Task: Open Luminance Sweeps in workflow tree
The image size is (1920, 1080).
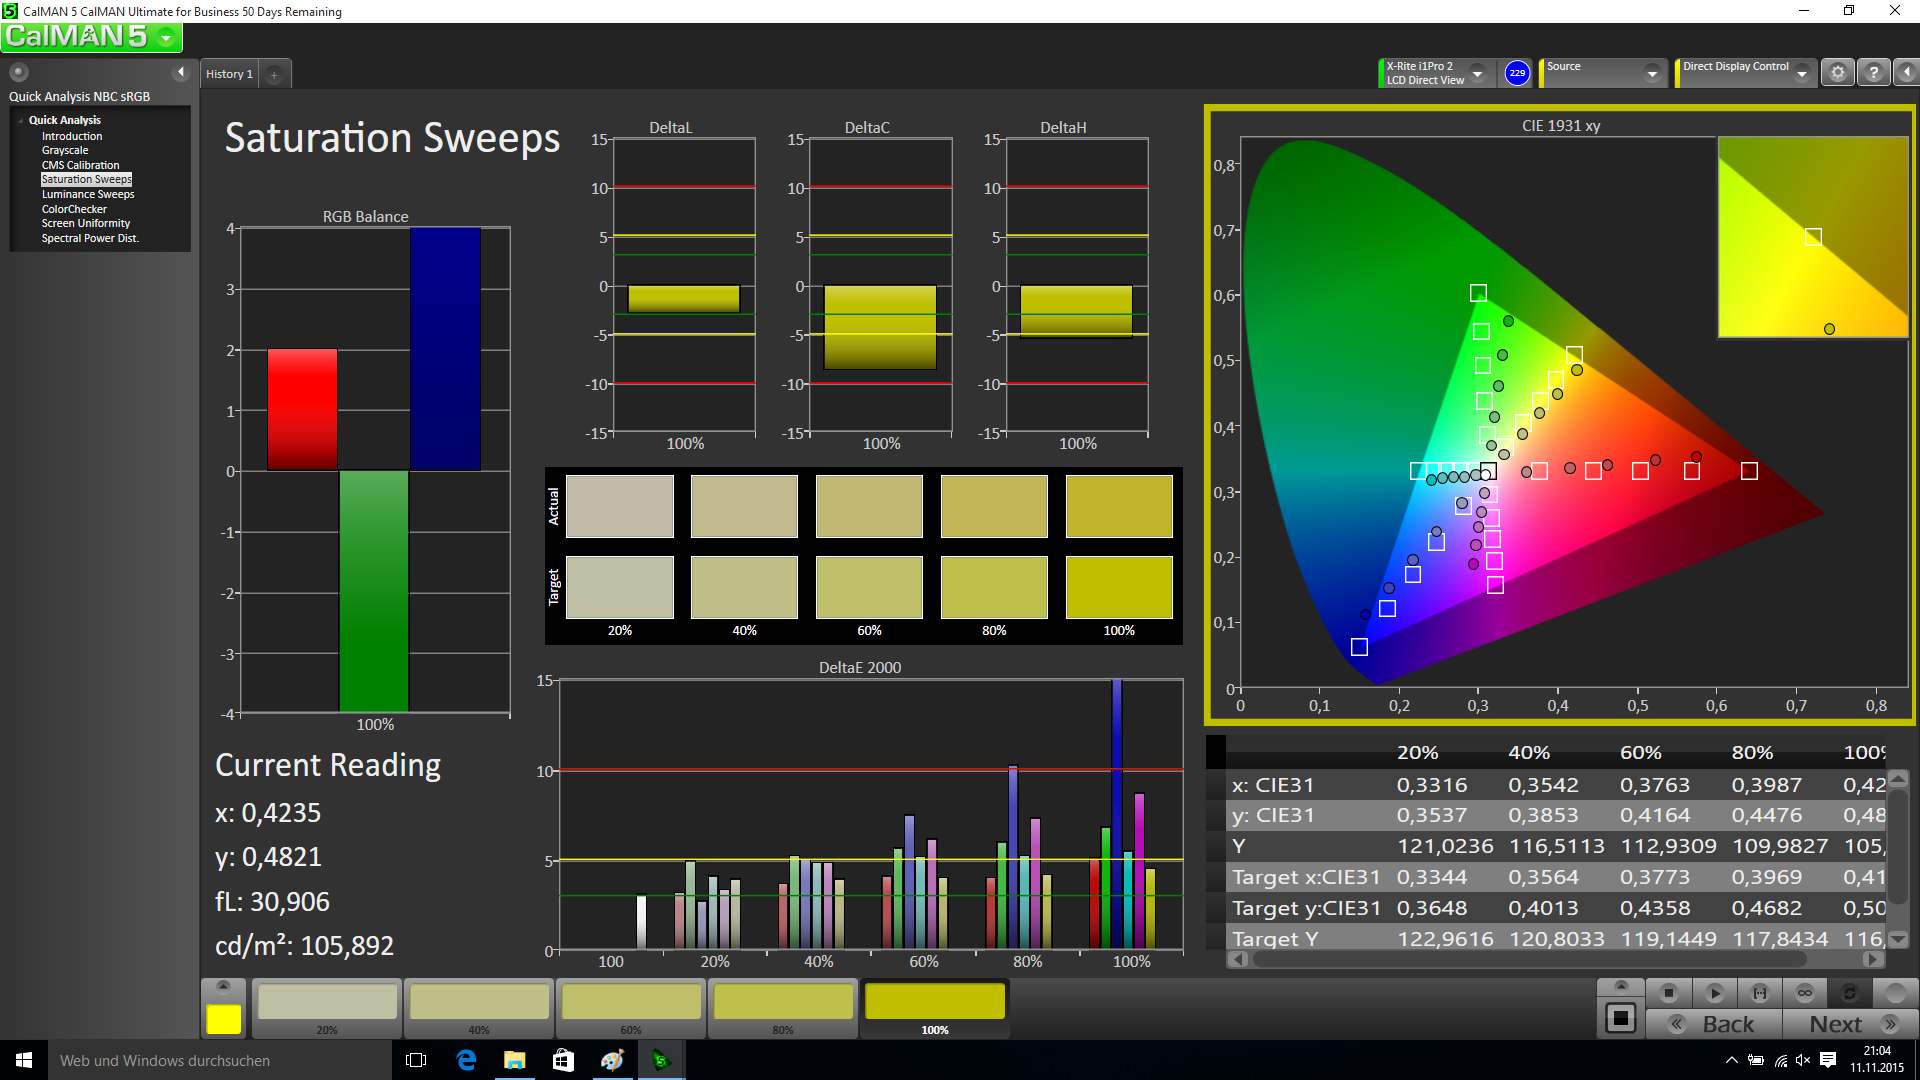Action: pyautogui.click(x=88, y=194)
